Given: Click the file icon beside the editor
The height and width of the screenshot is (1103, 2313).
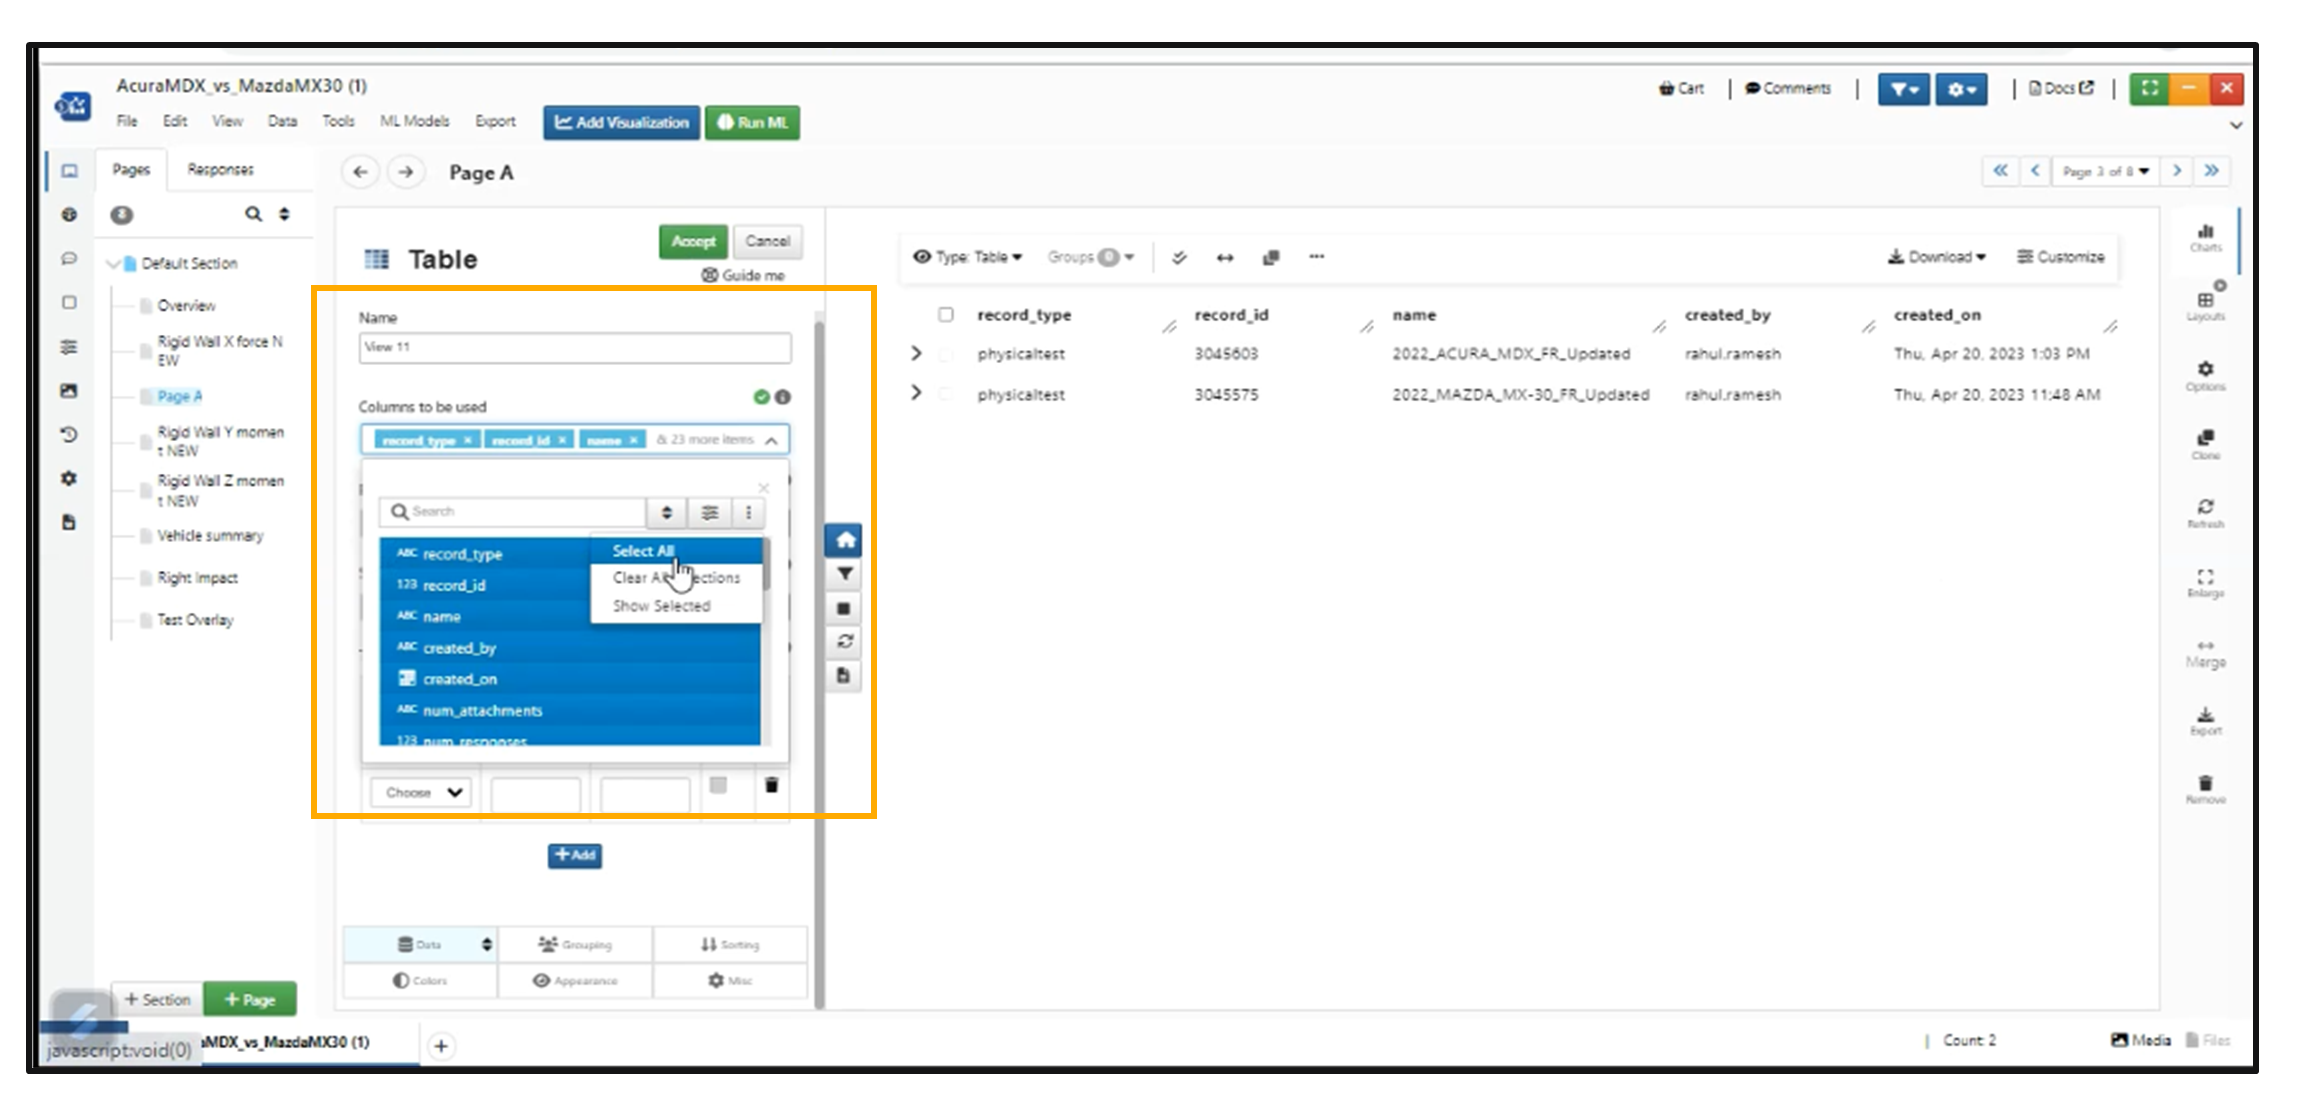Looking at the screenshot, I should click(844, 676).
